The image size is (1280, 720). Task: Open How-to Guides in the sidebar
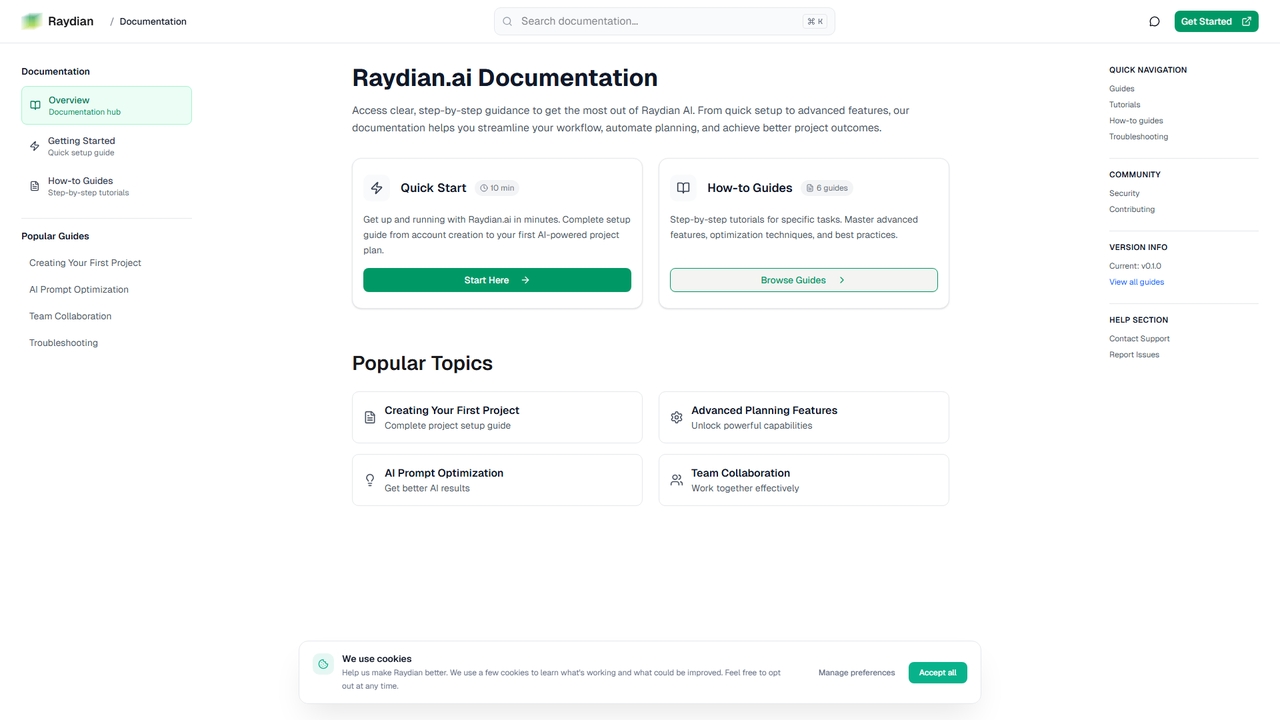tap(106, 186)
